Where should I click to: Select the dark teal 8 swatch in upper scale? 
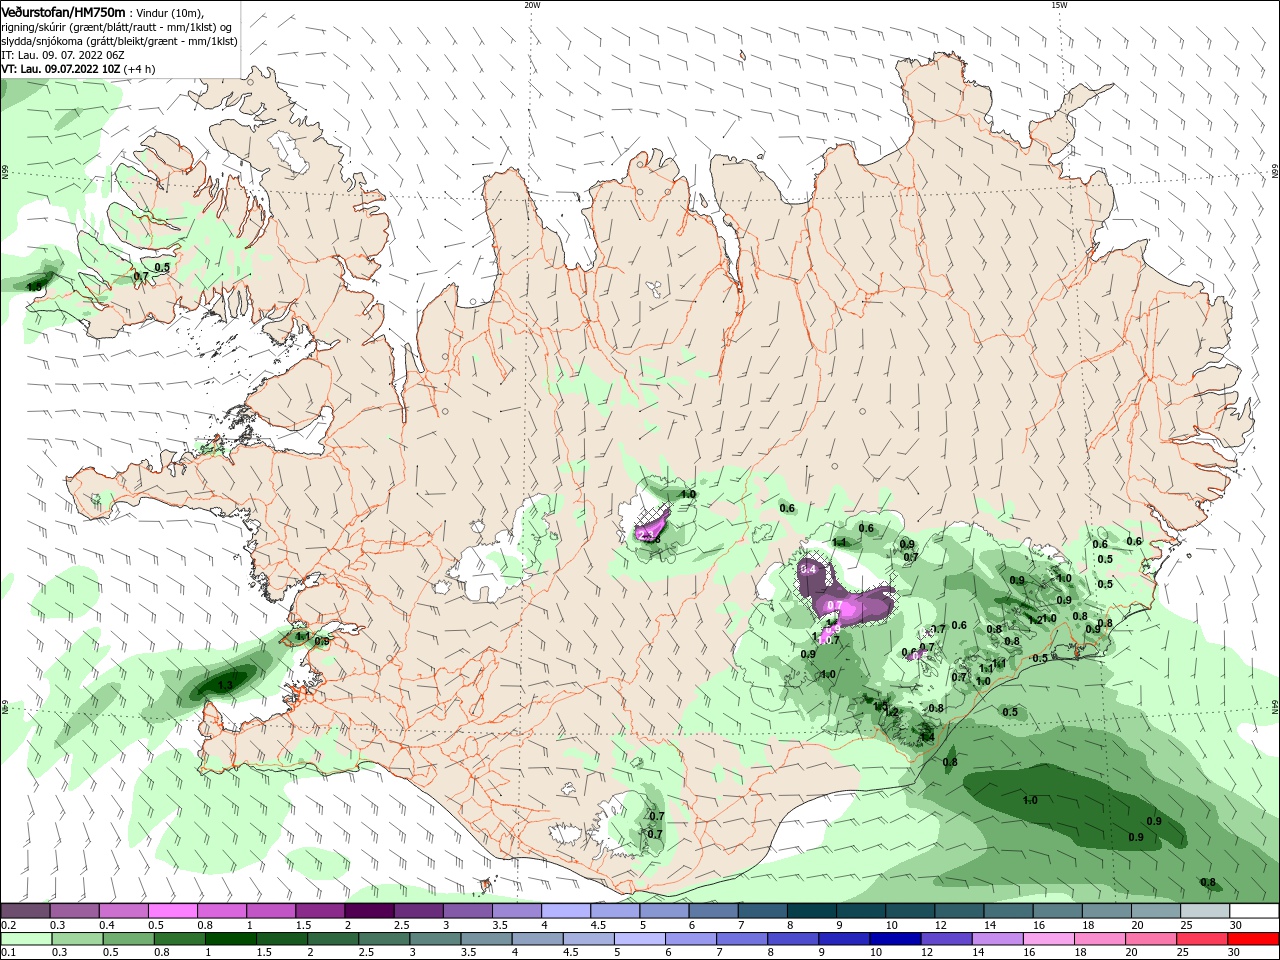(x=811, y=911)
